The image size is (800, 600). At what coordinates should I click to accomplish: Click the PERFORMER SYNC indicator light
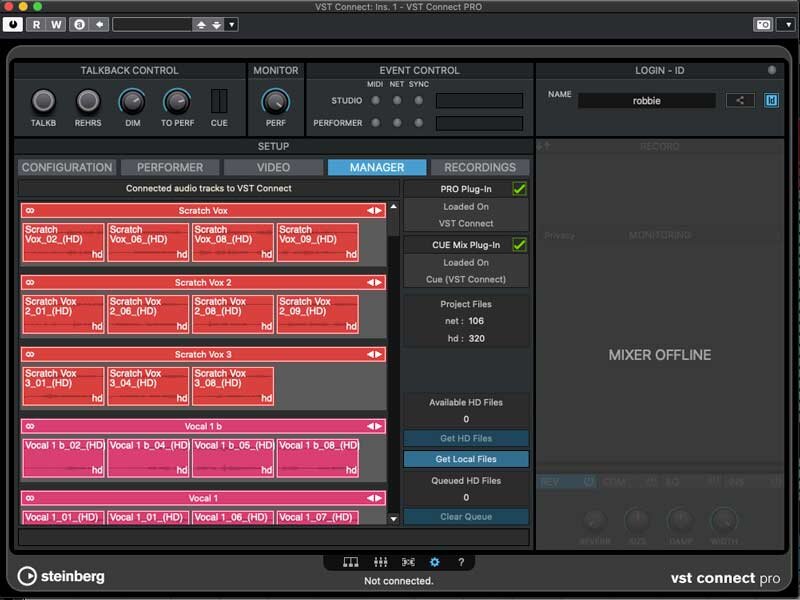[x=418, y=122]
